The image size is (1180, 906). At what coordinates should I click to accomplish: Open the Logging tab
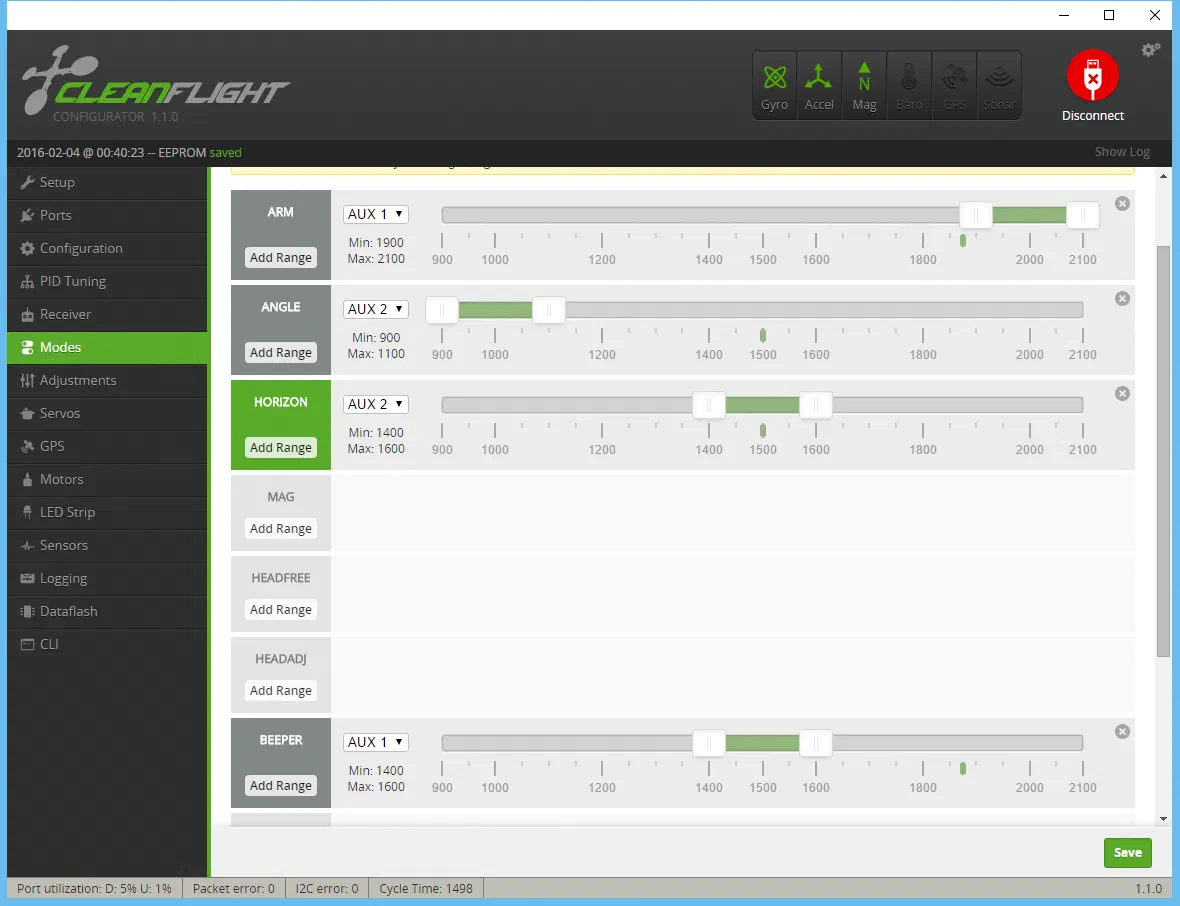point(107,579)
